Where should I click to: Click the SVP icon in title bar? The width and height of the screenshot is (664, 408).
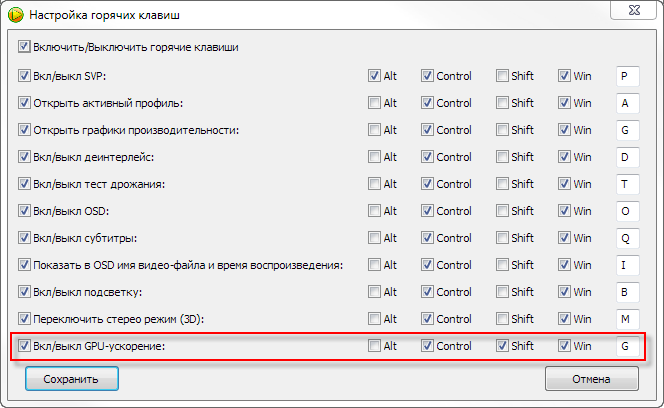click(x=15, y=15)
